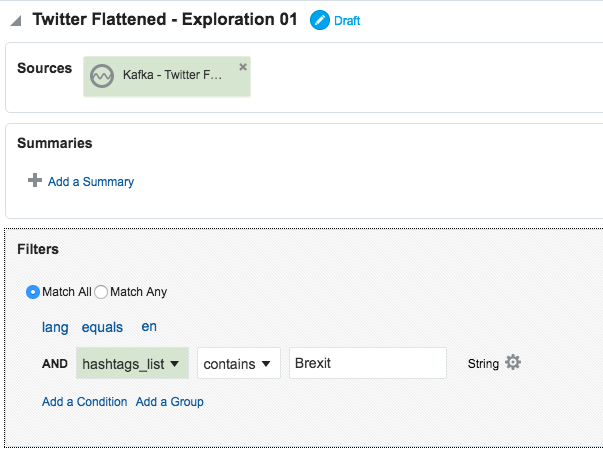Click the Draft status link
The width and height of the screenshot is (603, 455).
[347, 21]
